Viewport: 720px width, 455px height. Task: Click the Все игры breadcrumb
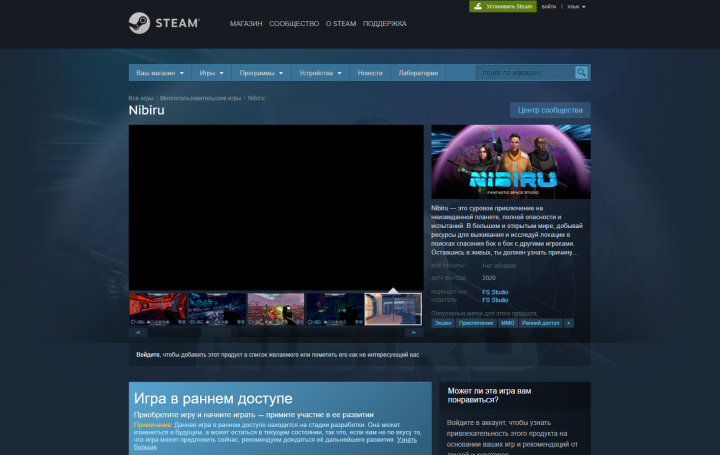pyautogui.click(x=141, y=98)
